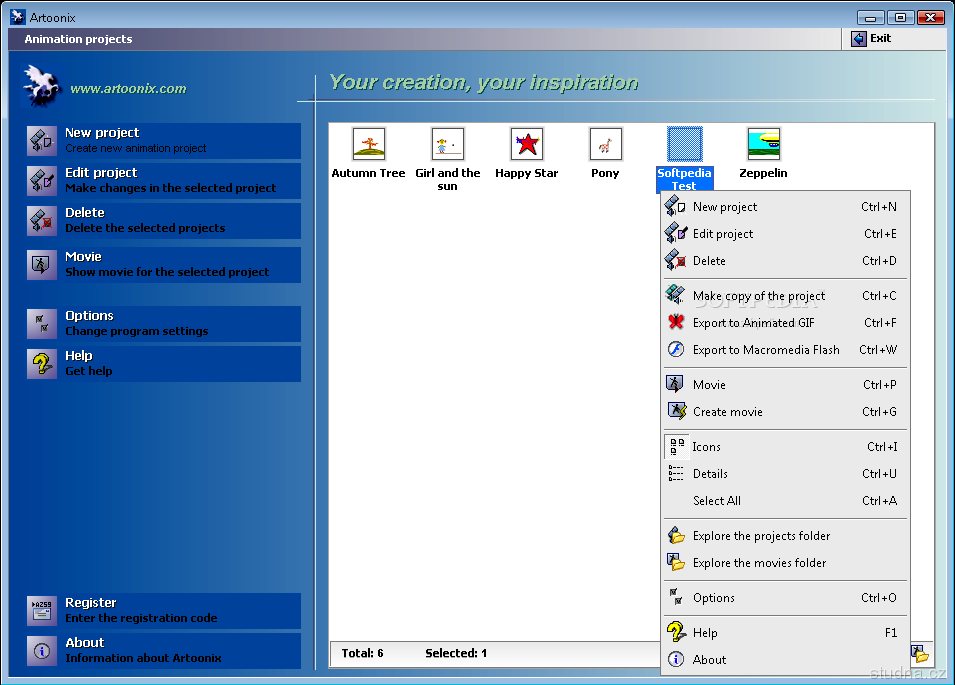Open Options using the sidebar icon

tap(42, 324)
